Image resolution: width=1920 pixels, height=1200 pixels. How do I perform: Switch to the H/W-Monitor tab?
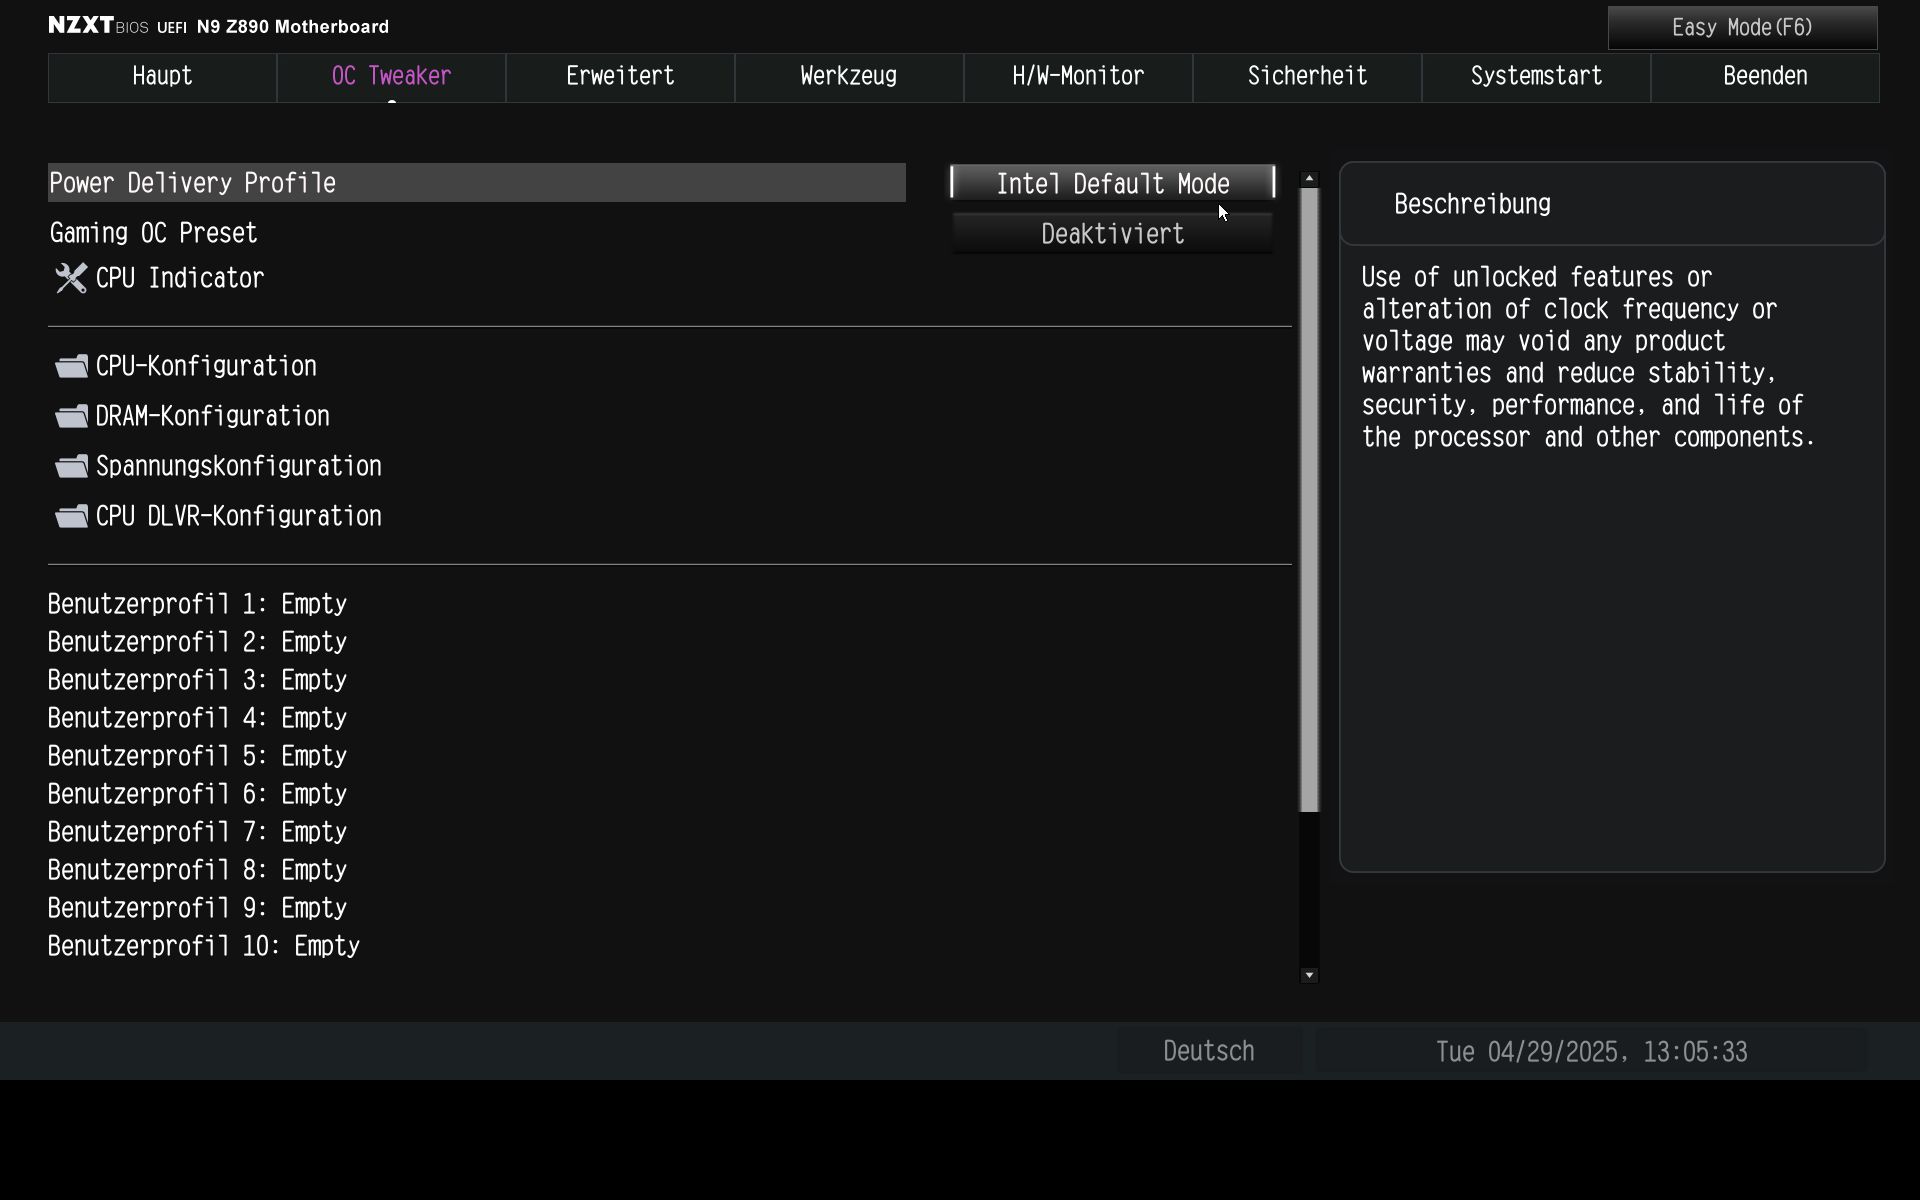point(1078,77)
